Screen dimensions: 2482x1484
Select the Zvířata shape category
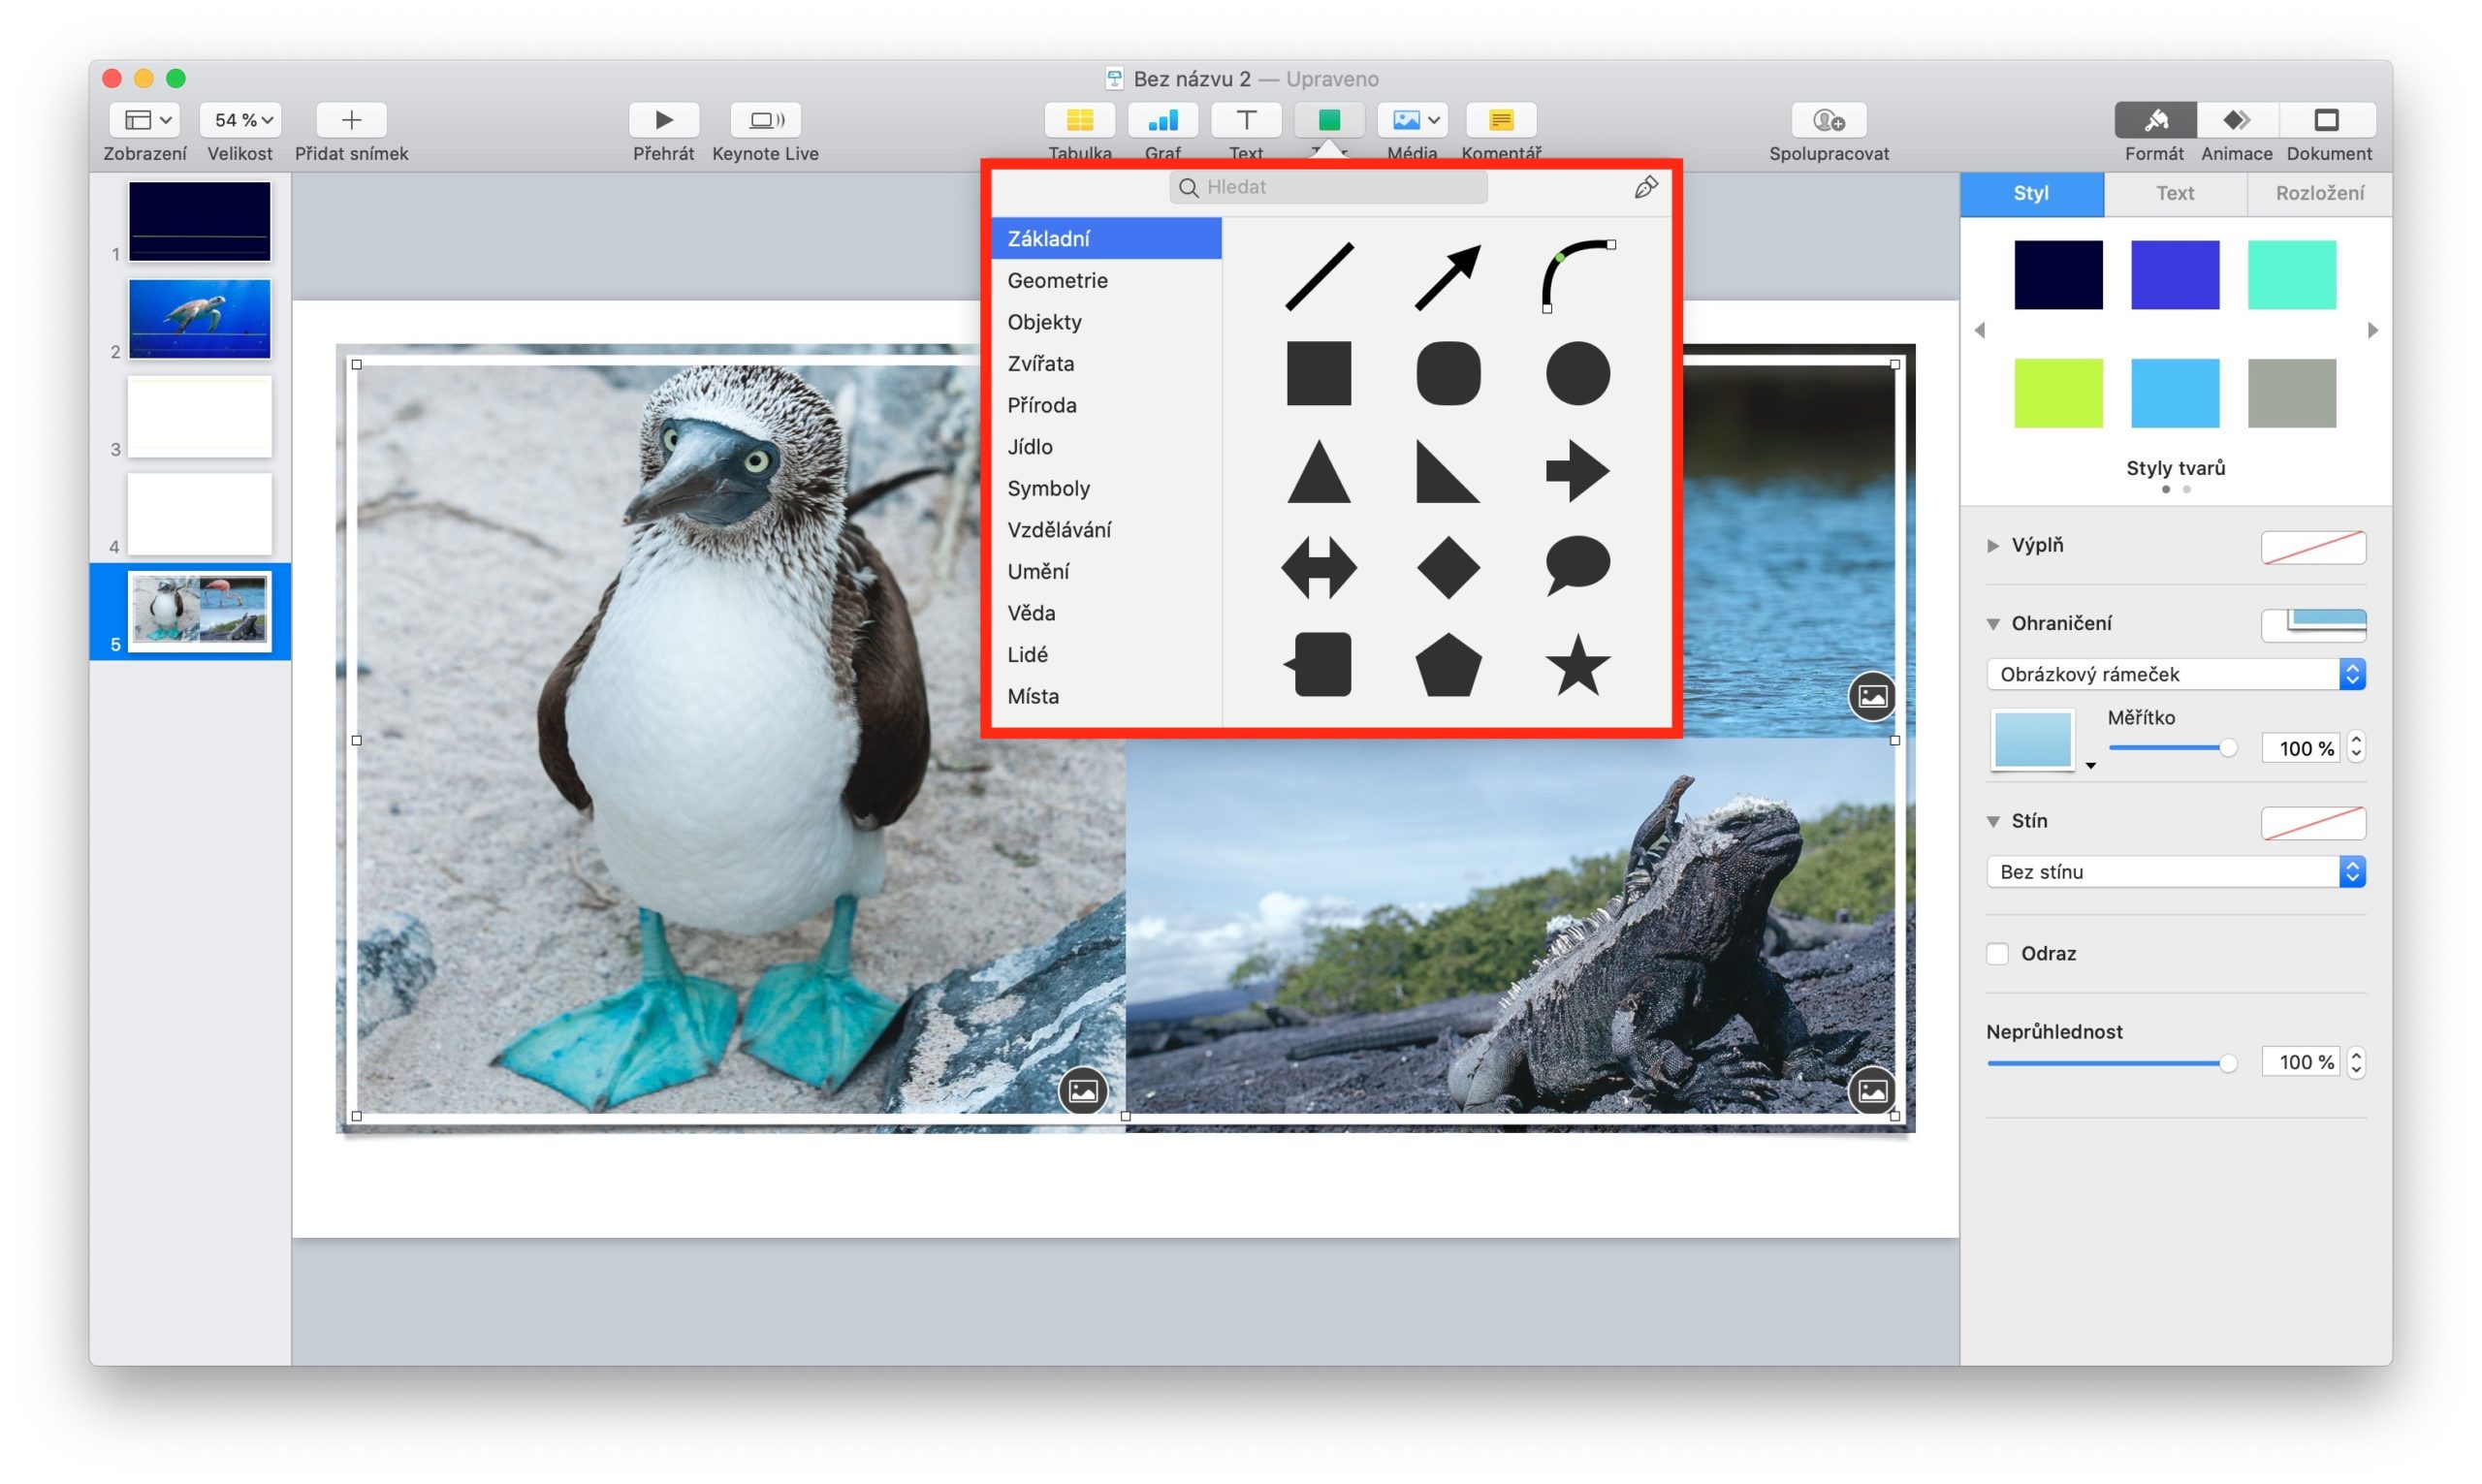(x=1040, y=363)
